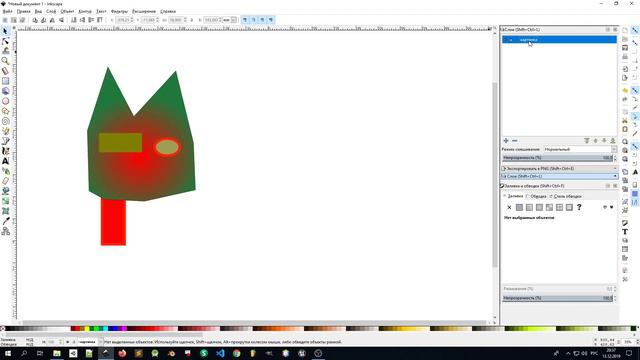Expand Export PNG image panel header
640x360 pixels.
(559, 168)
